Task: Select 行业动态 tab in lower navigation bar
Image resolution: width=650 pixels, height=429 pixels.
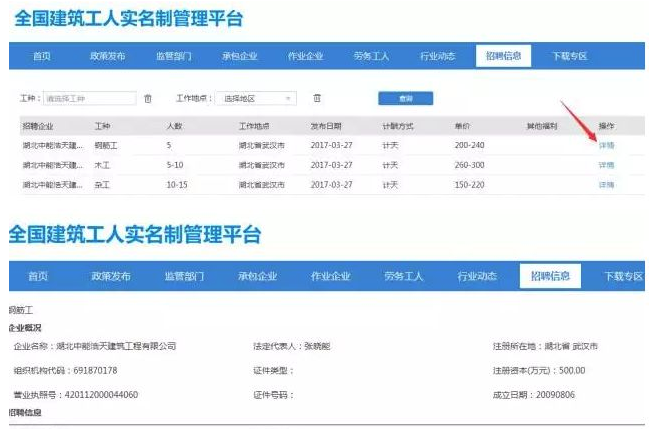Action: pos(477,276)
